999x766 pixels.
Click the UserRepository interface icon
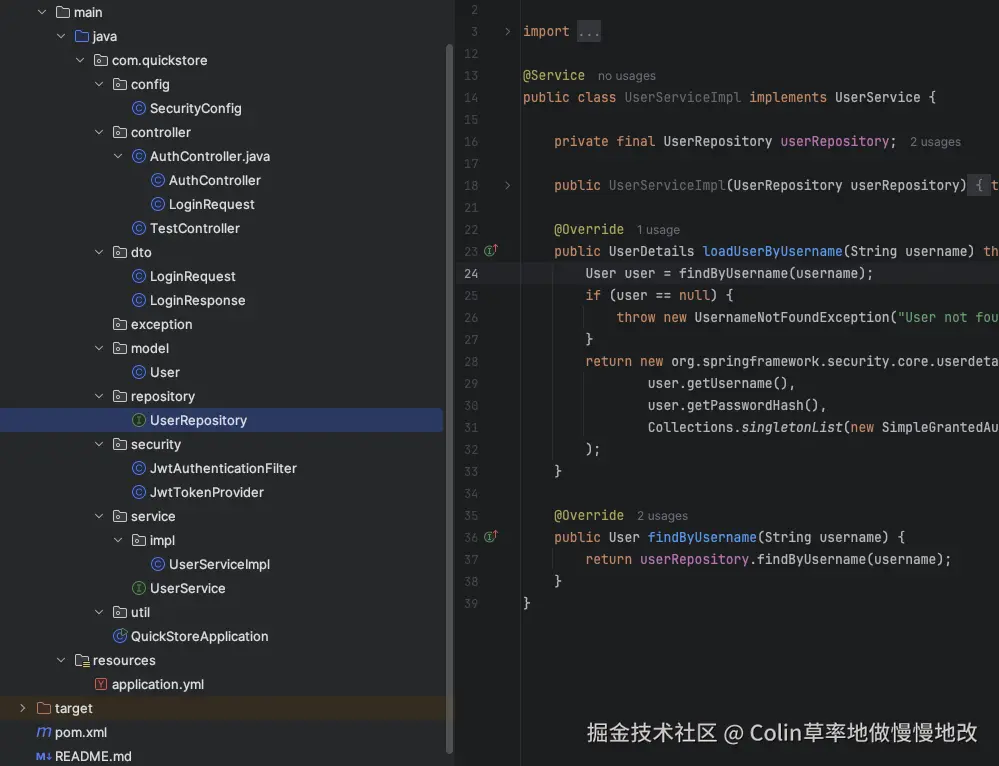139,420
